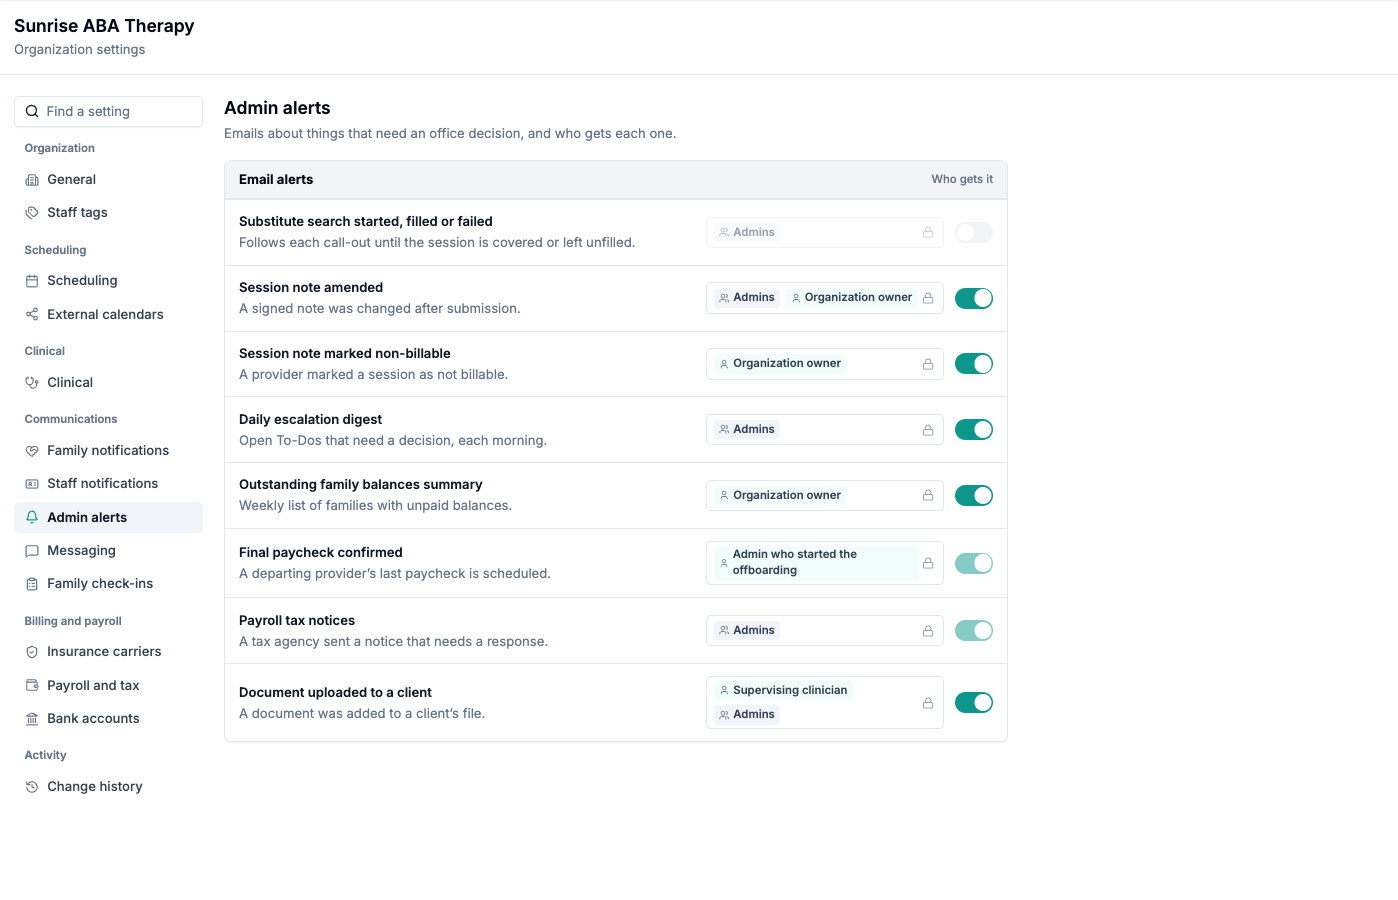Go to Family check-ins page
This screenshot has width=1398, height=900.
pyautogui.click(x=108, y=584)
